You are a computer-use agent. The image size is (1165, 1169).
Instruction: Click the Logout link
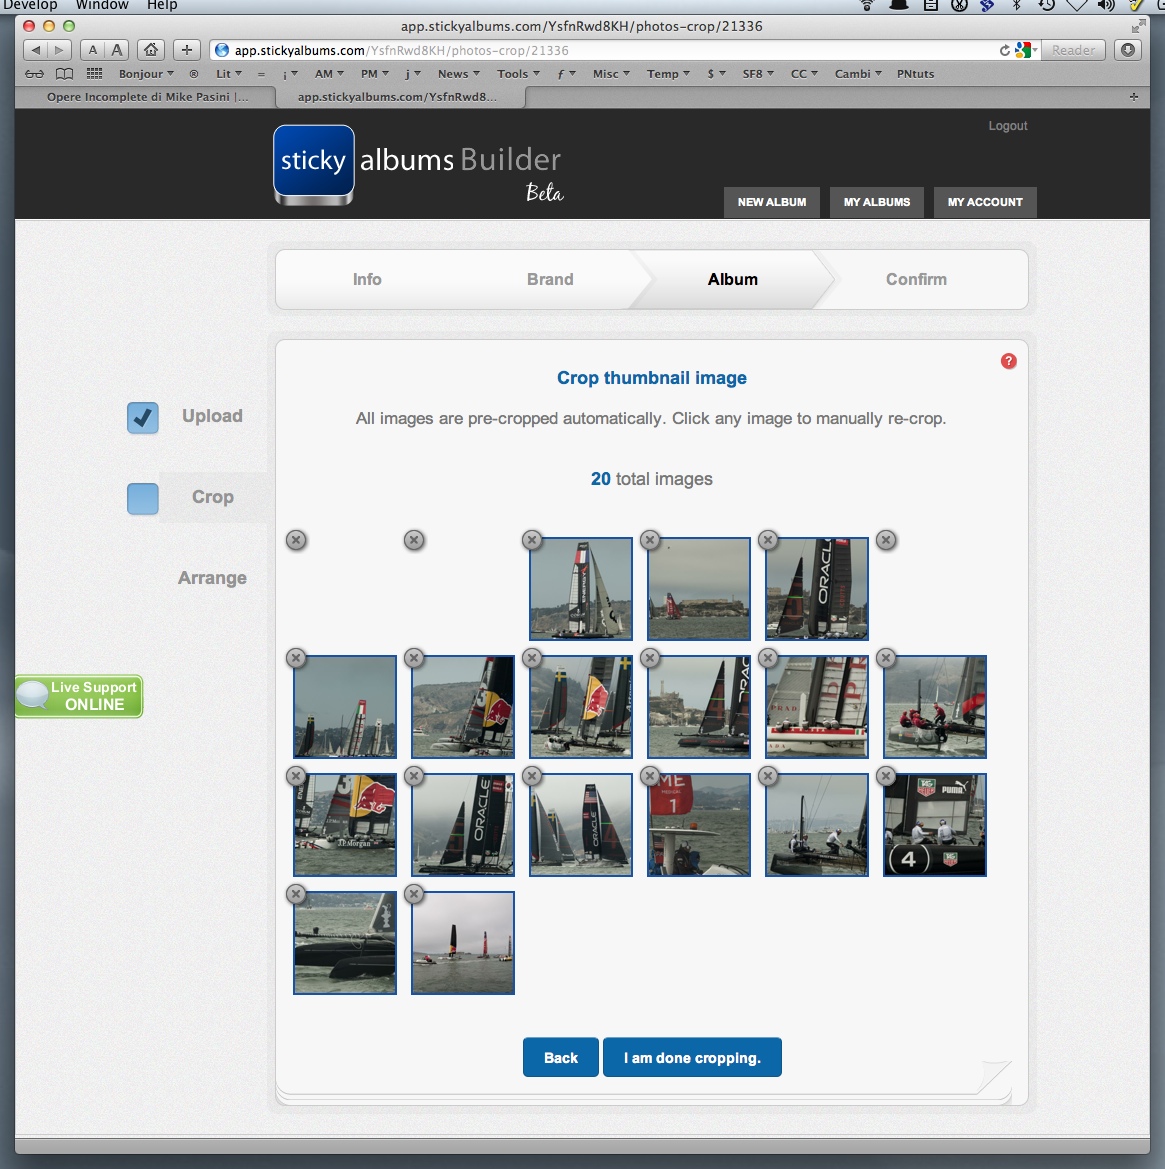tap(1007, 126)
